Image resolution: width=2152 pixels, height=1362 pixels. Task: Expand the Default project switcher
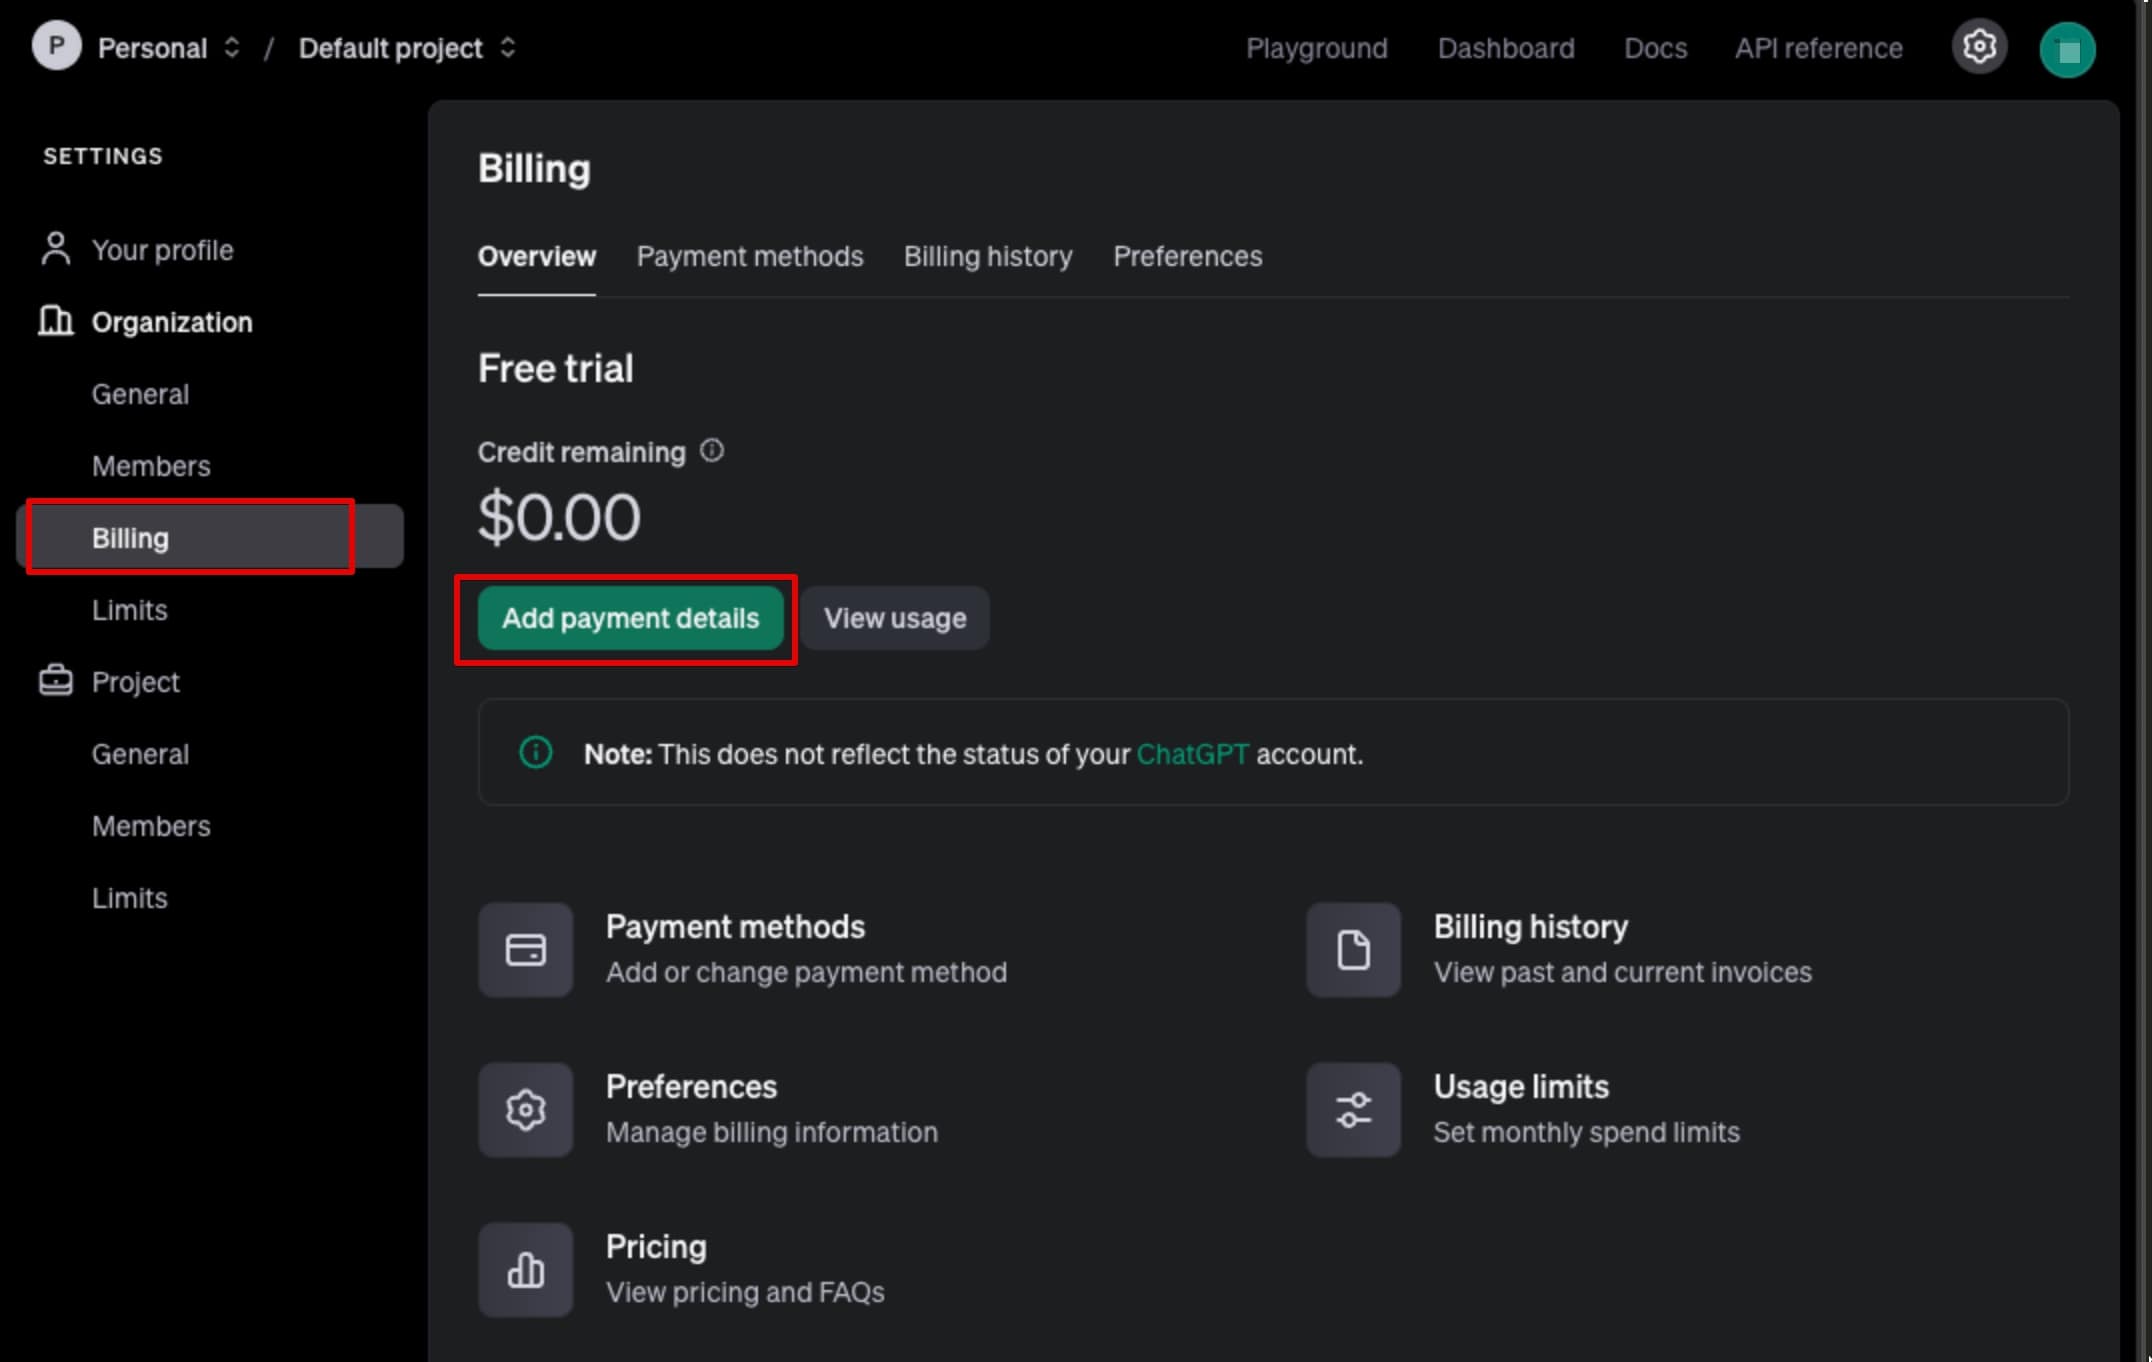pyautogui.click(x=508, y=47)
